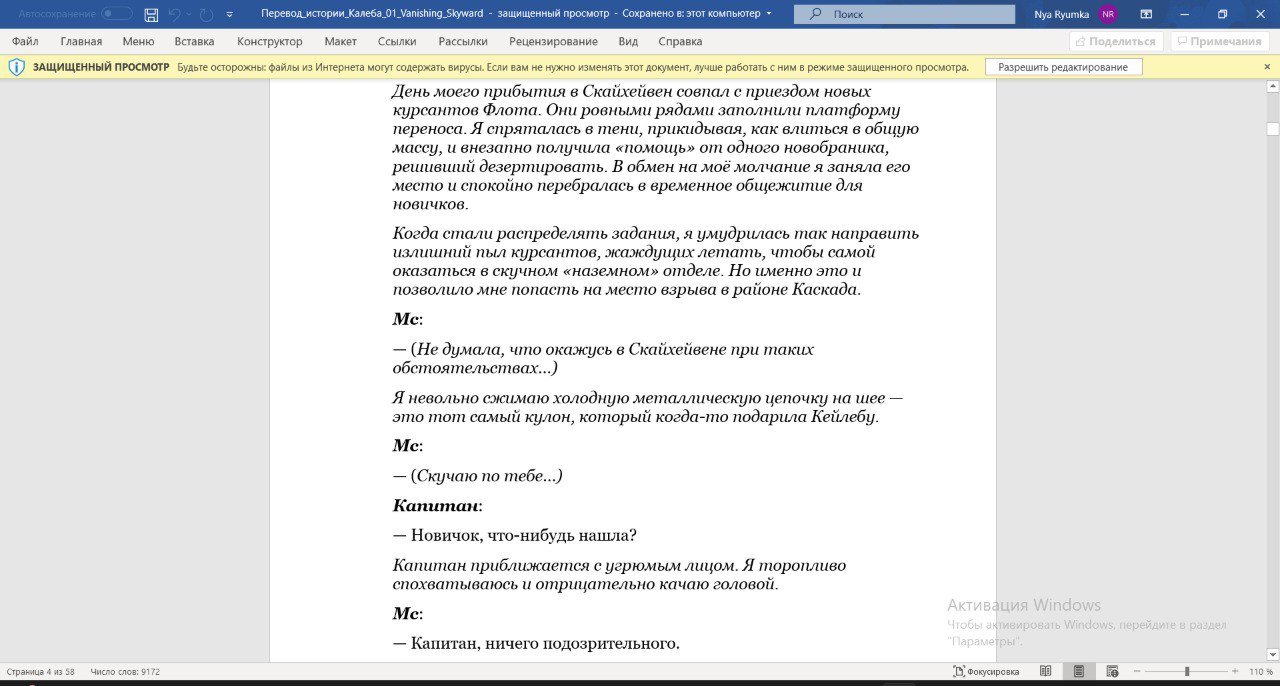Click the Nya Ryumka account name
The image size is (1280, 686).
pos(1062,14)
